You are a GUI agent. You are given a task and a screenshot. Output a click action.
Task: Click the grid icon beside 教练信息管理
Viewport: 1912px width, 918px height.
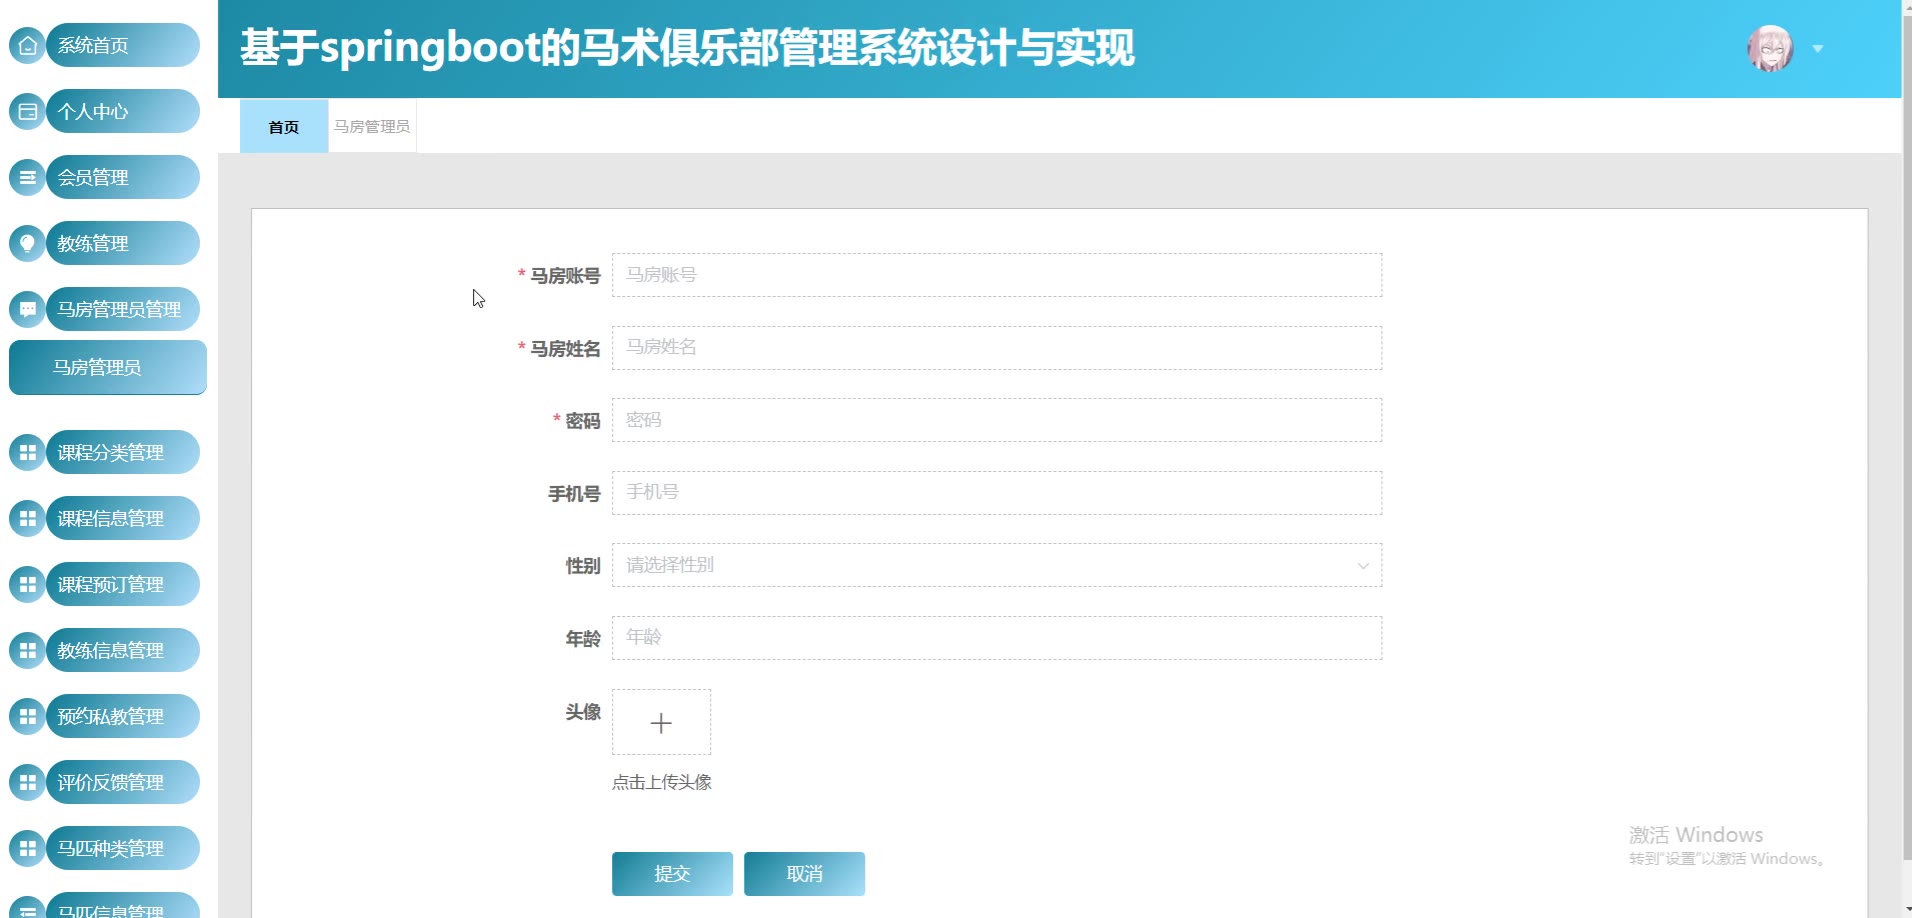click(x=28, y=650)
